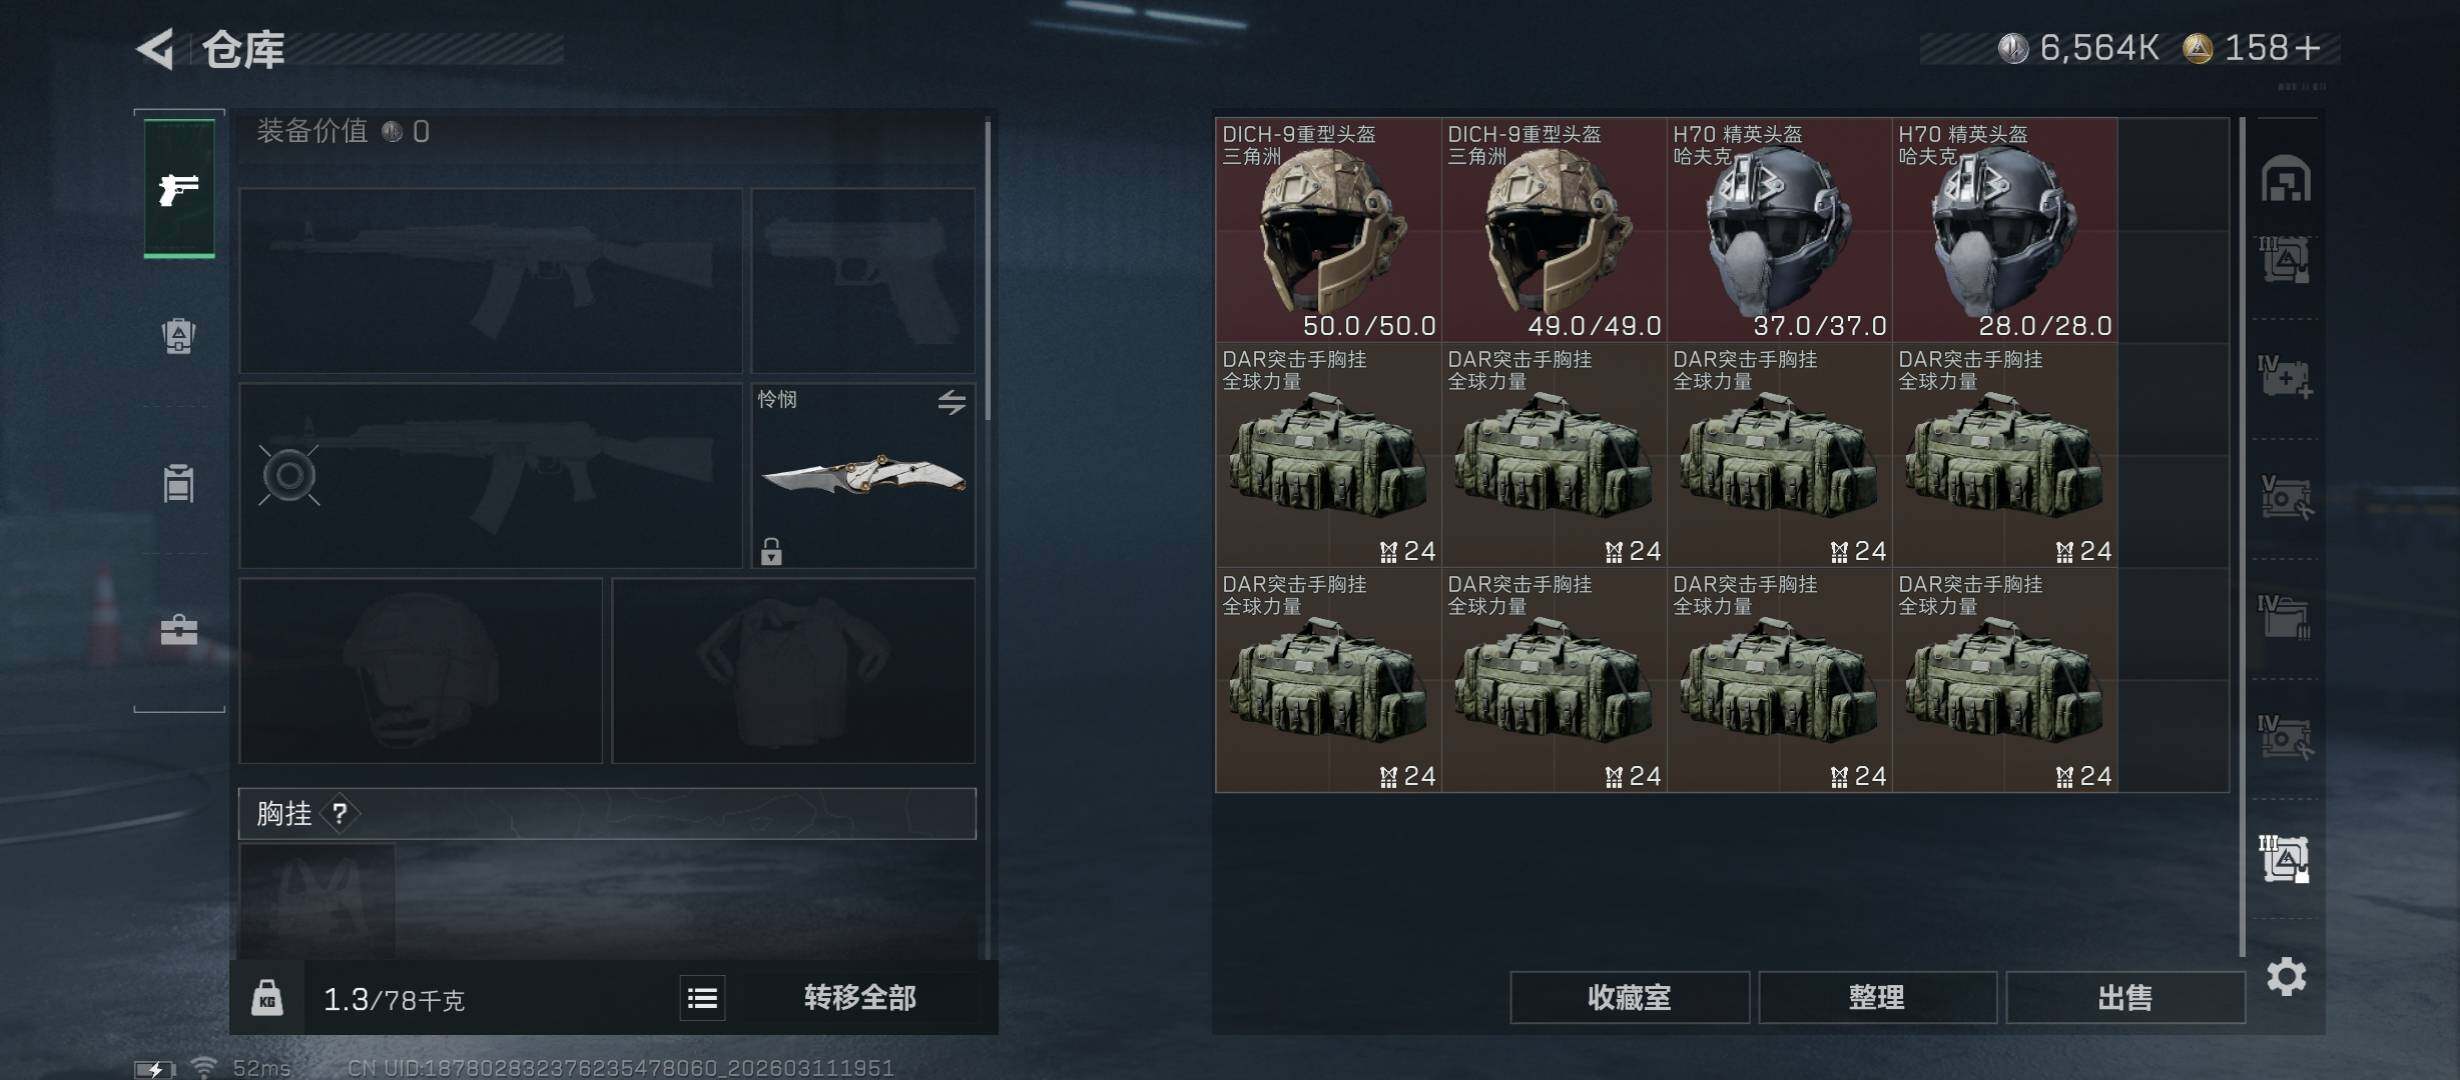The height and width of the screenshot is (1080, 2460).
Task: Click the 转移全部 transfer all button
Action: [860, 998]
